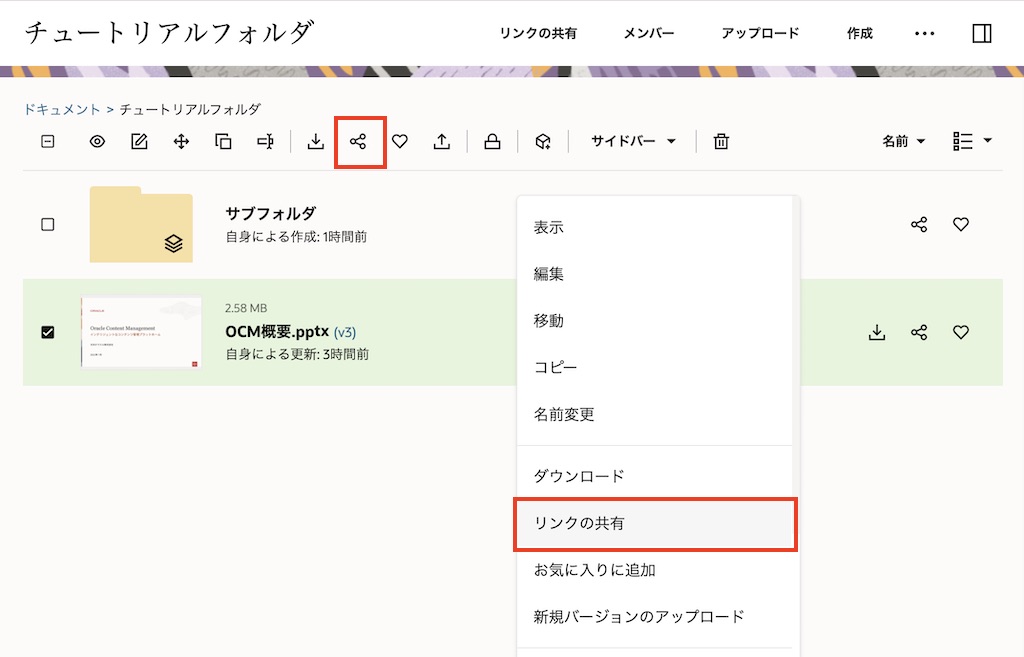Select the edit pencil icon

click(x=140, y=141)
